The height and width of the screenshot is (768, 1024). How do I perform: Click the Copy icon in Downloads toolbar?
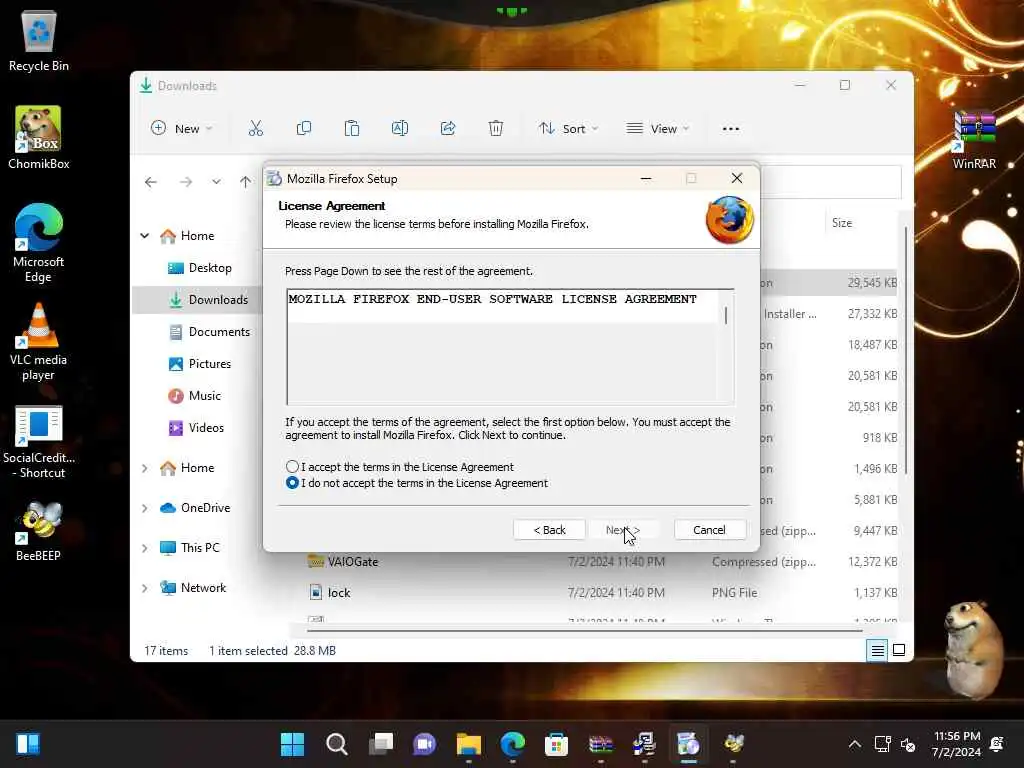tap(304, 129)
